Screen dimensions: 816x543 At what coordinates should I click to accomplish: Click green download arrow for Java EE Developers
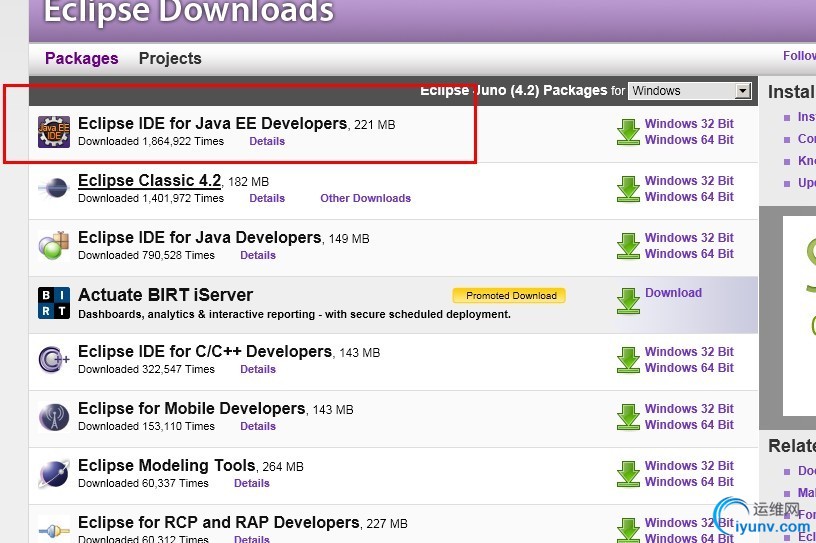(x=628, y=132)
